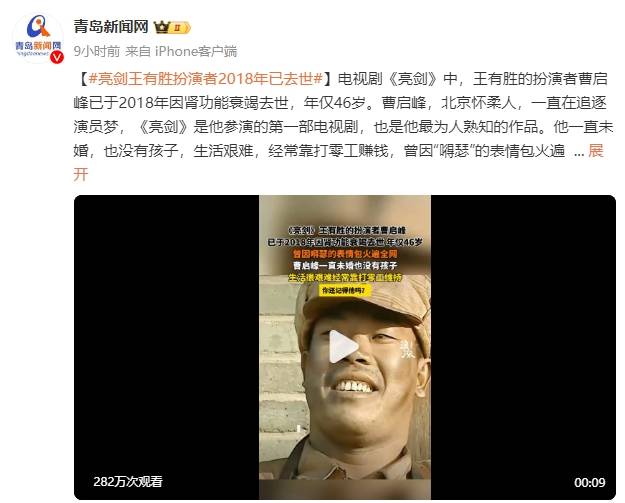Click the 《亮剑》王有胜的扮演者曹启峰 video caption
The image size is (625, 503).
click(346, 230)
